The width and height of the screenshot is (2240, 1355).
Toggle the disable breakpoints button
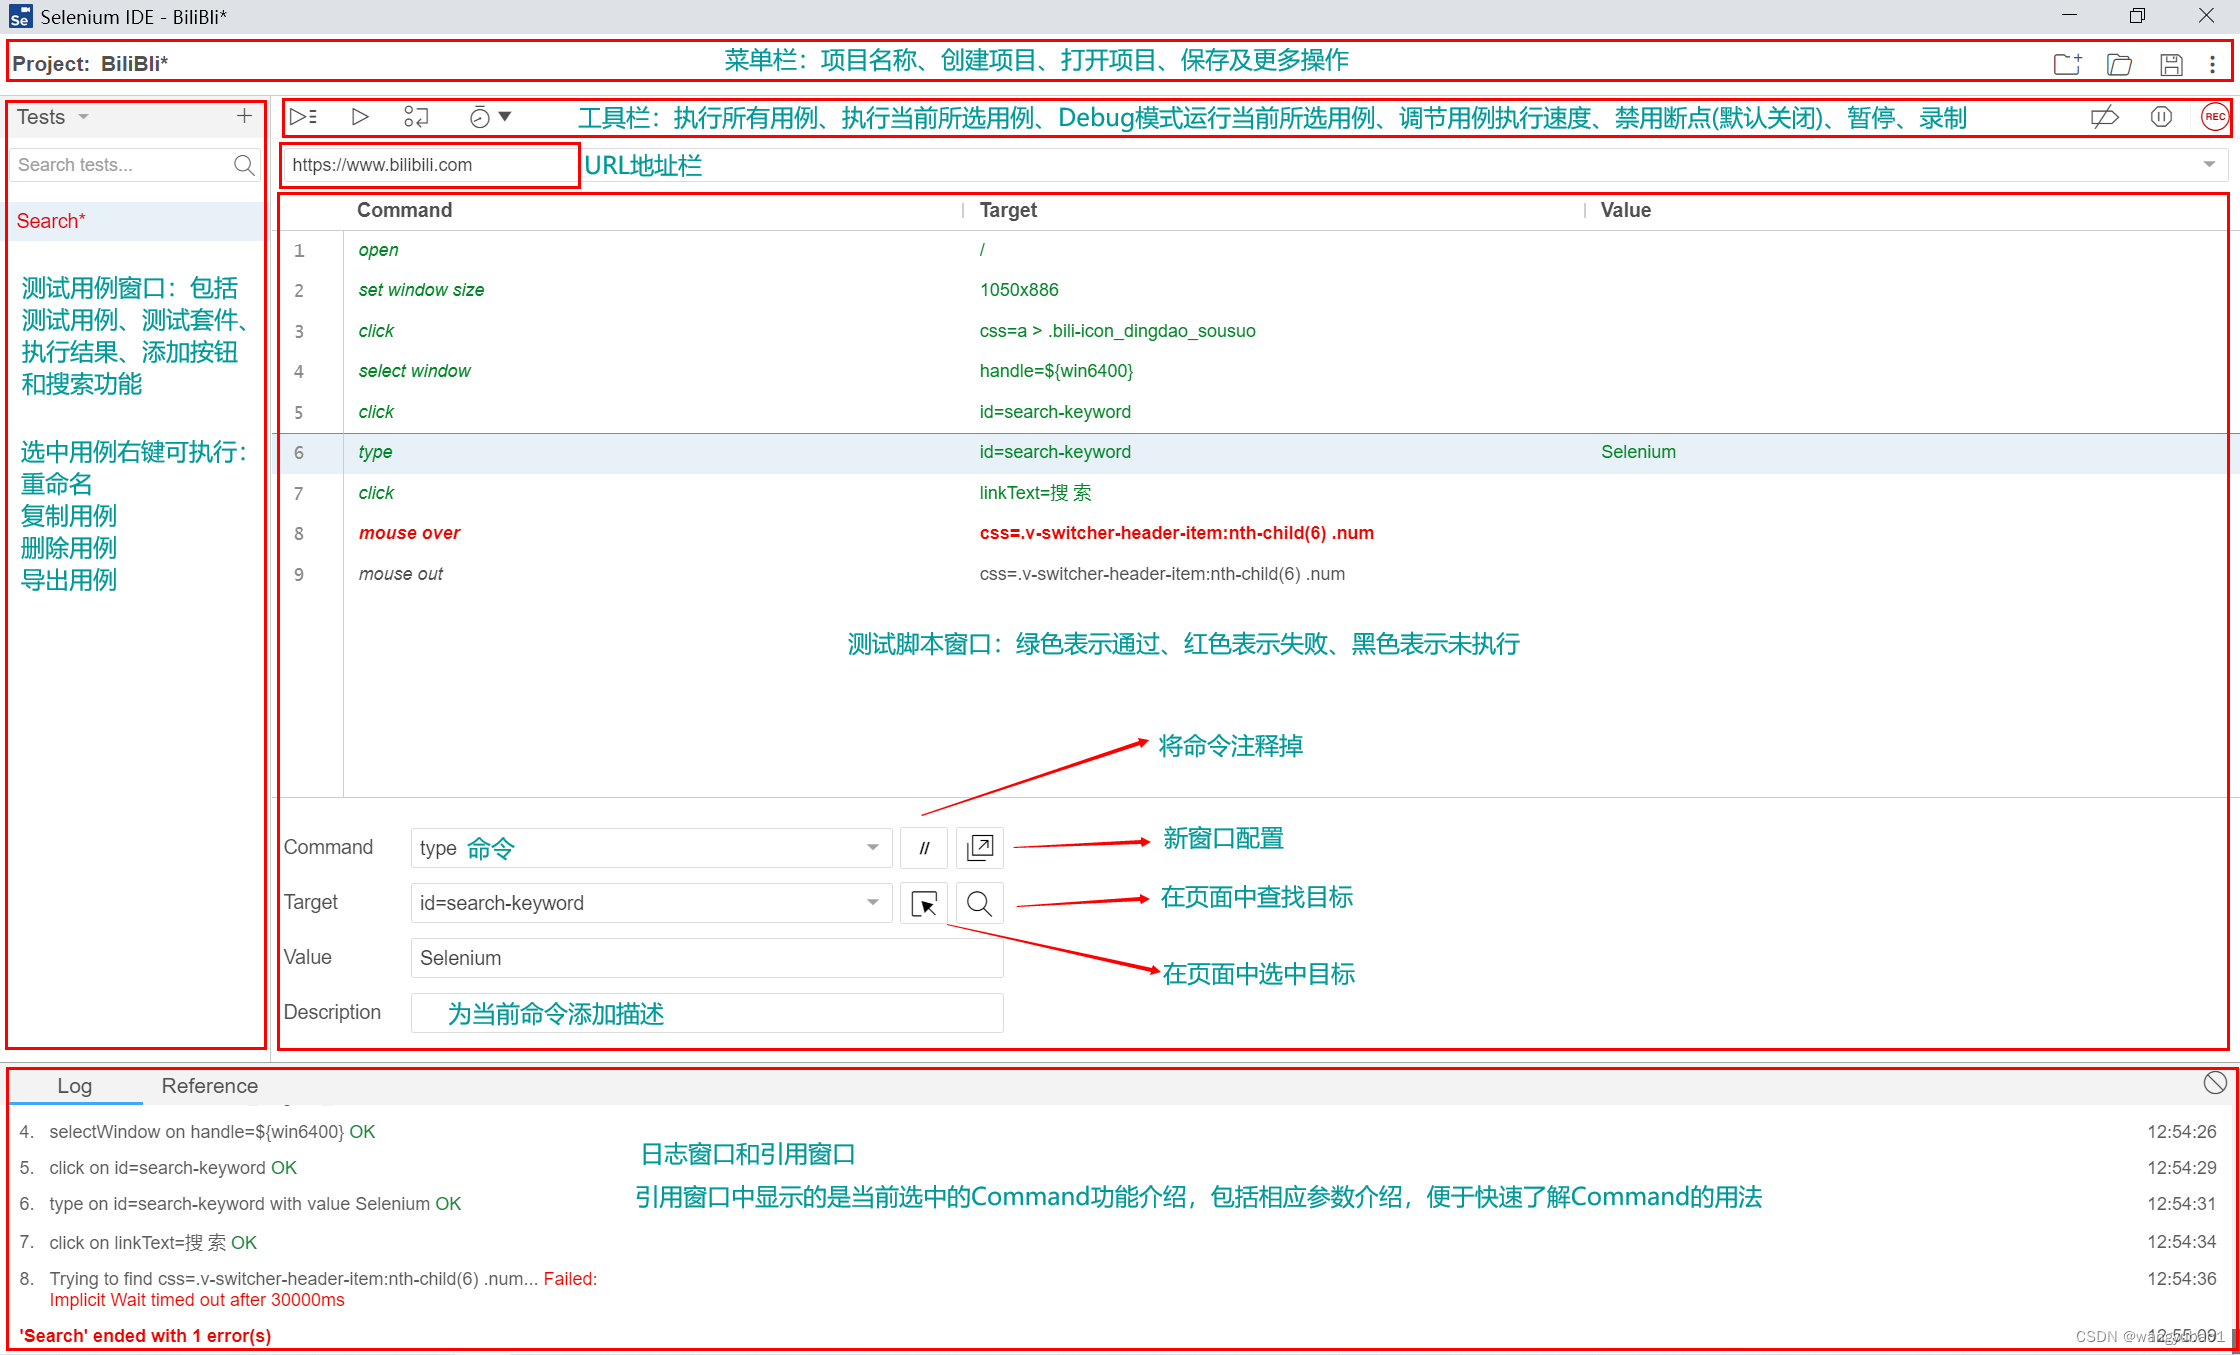(x=2104, y=117)
